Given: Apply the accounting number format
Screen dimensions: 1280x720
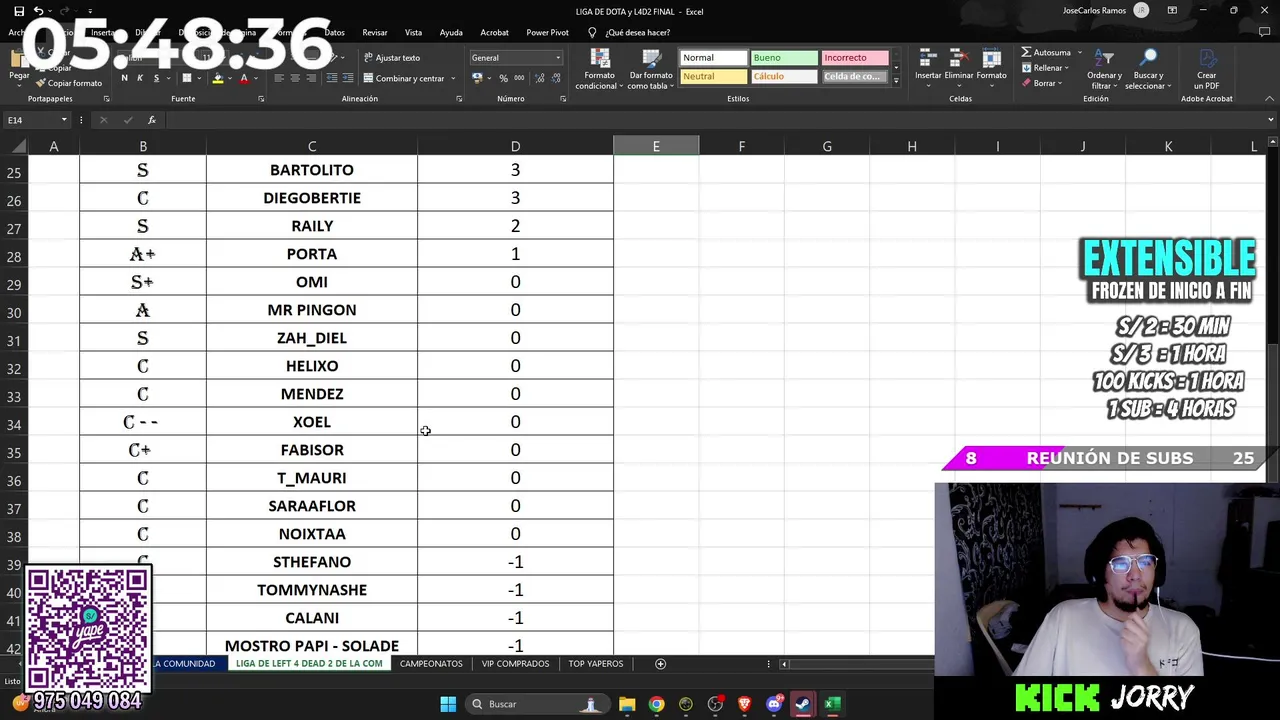Looking at the screenshot, I should coord(477,78).
